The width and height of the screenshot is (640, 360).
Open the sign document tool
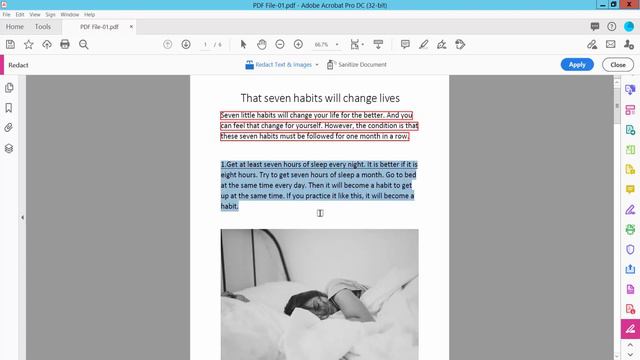(x=442, y=44)
